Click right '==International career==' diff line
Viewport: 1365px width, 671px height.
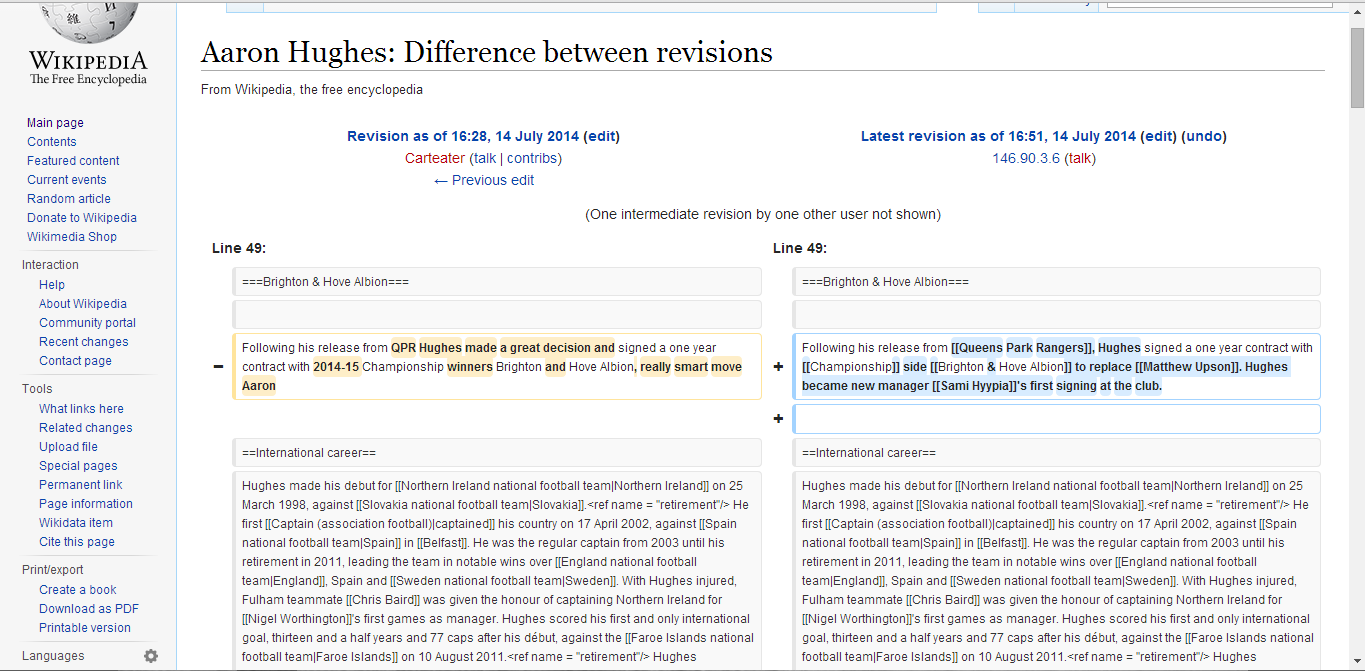point(1057,453)
